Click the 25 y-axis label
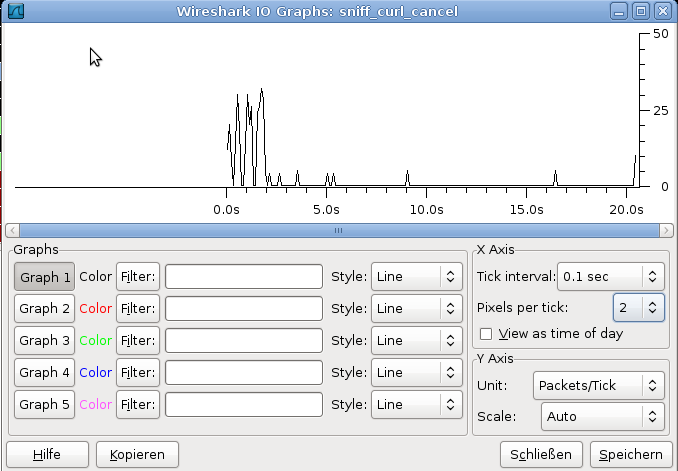 click(x=661, y=111)
